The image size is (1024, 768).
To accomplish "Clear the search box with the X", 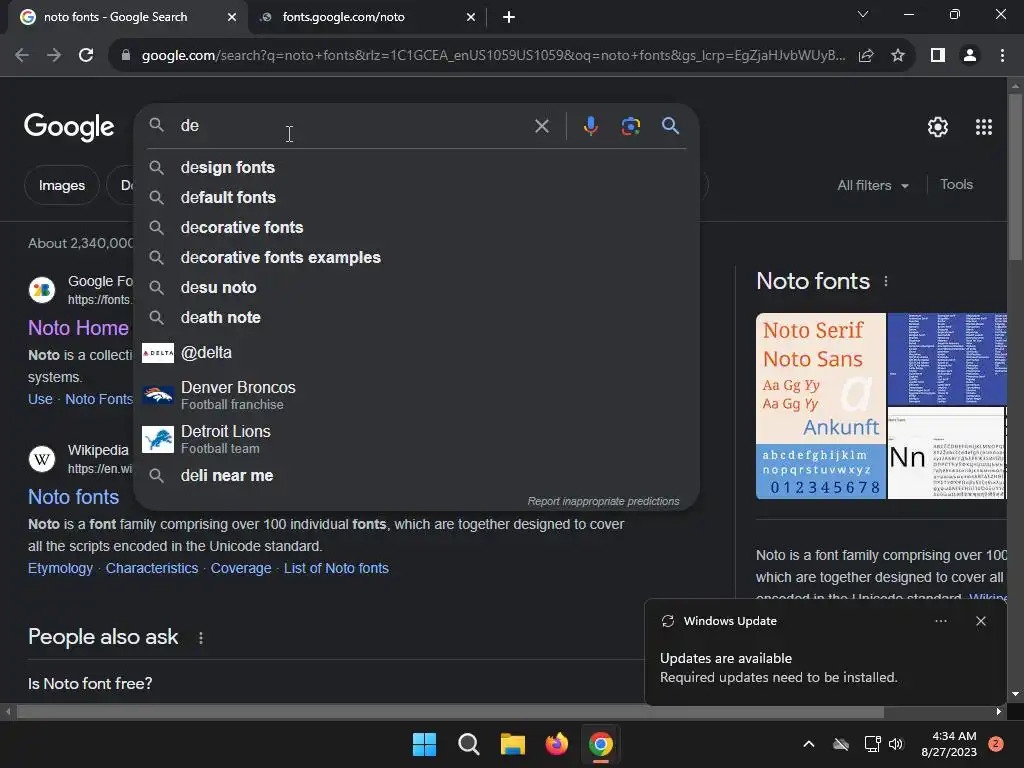I will click(541, 125).
